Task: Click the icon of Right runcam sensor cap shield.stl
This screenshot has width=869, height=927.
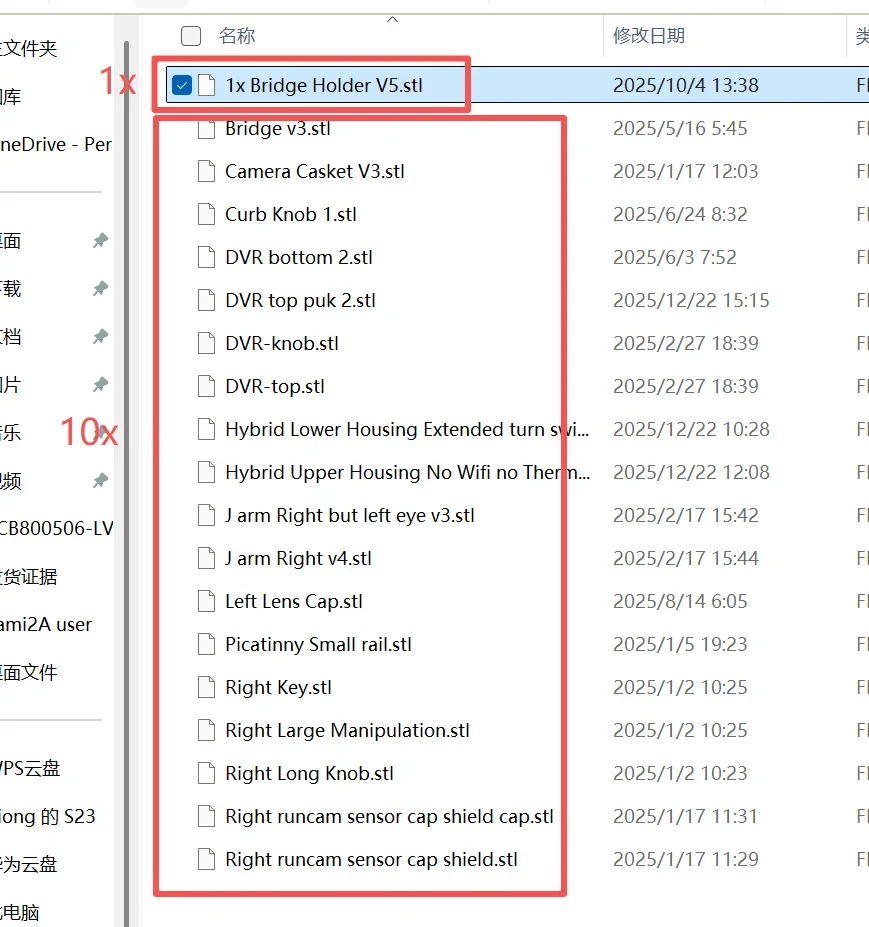Action: (x=206, y=859)
